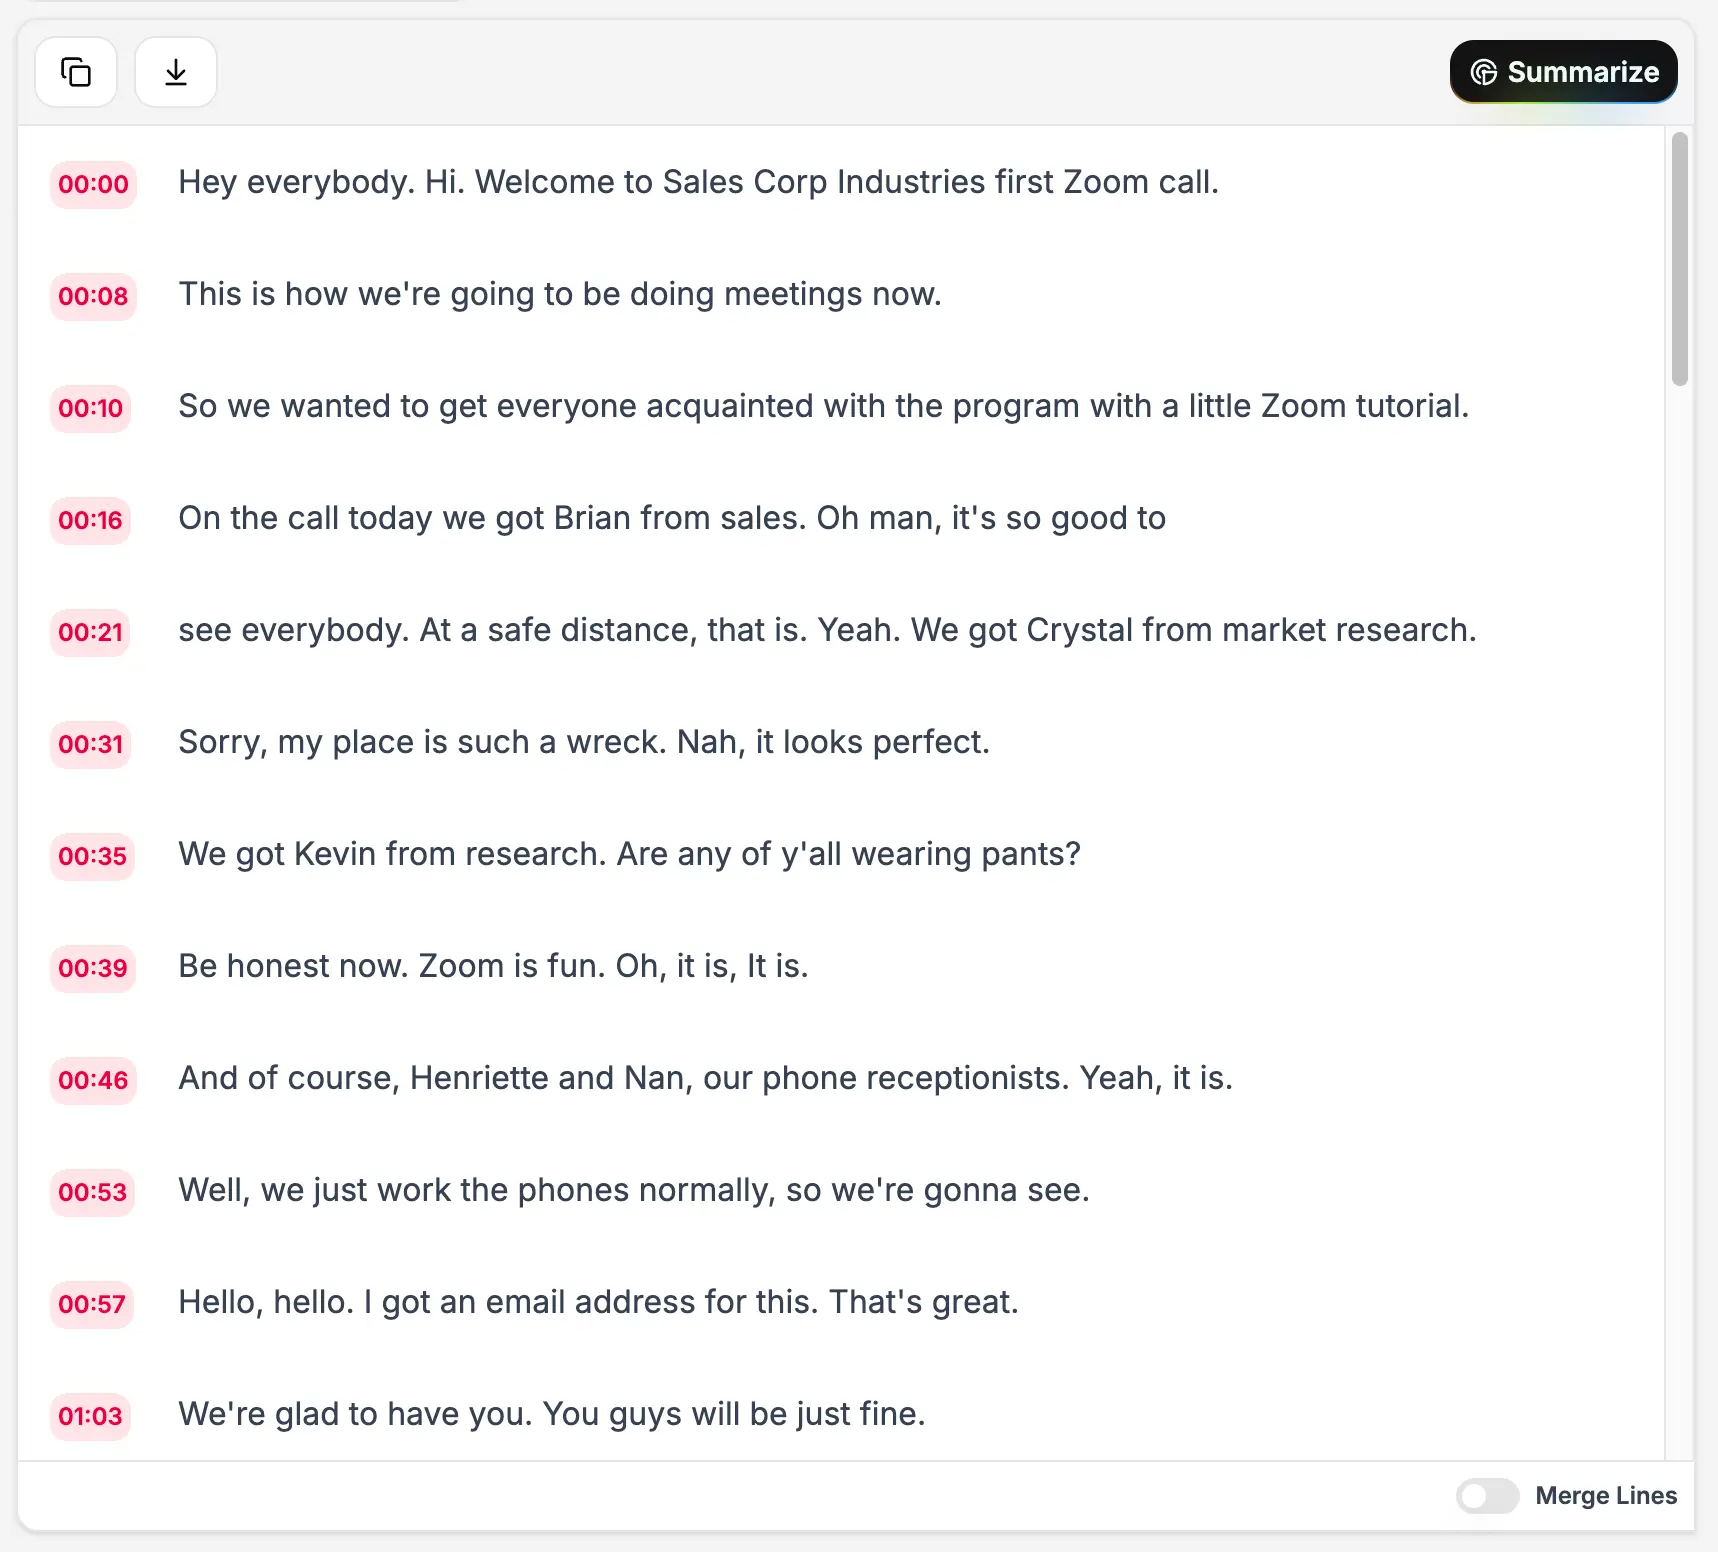The image size is (1718, 1552).
Task: Click the AI sparkle icon in Summarize
Action: coord(1483,71)
